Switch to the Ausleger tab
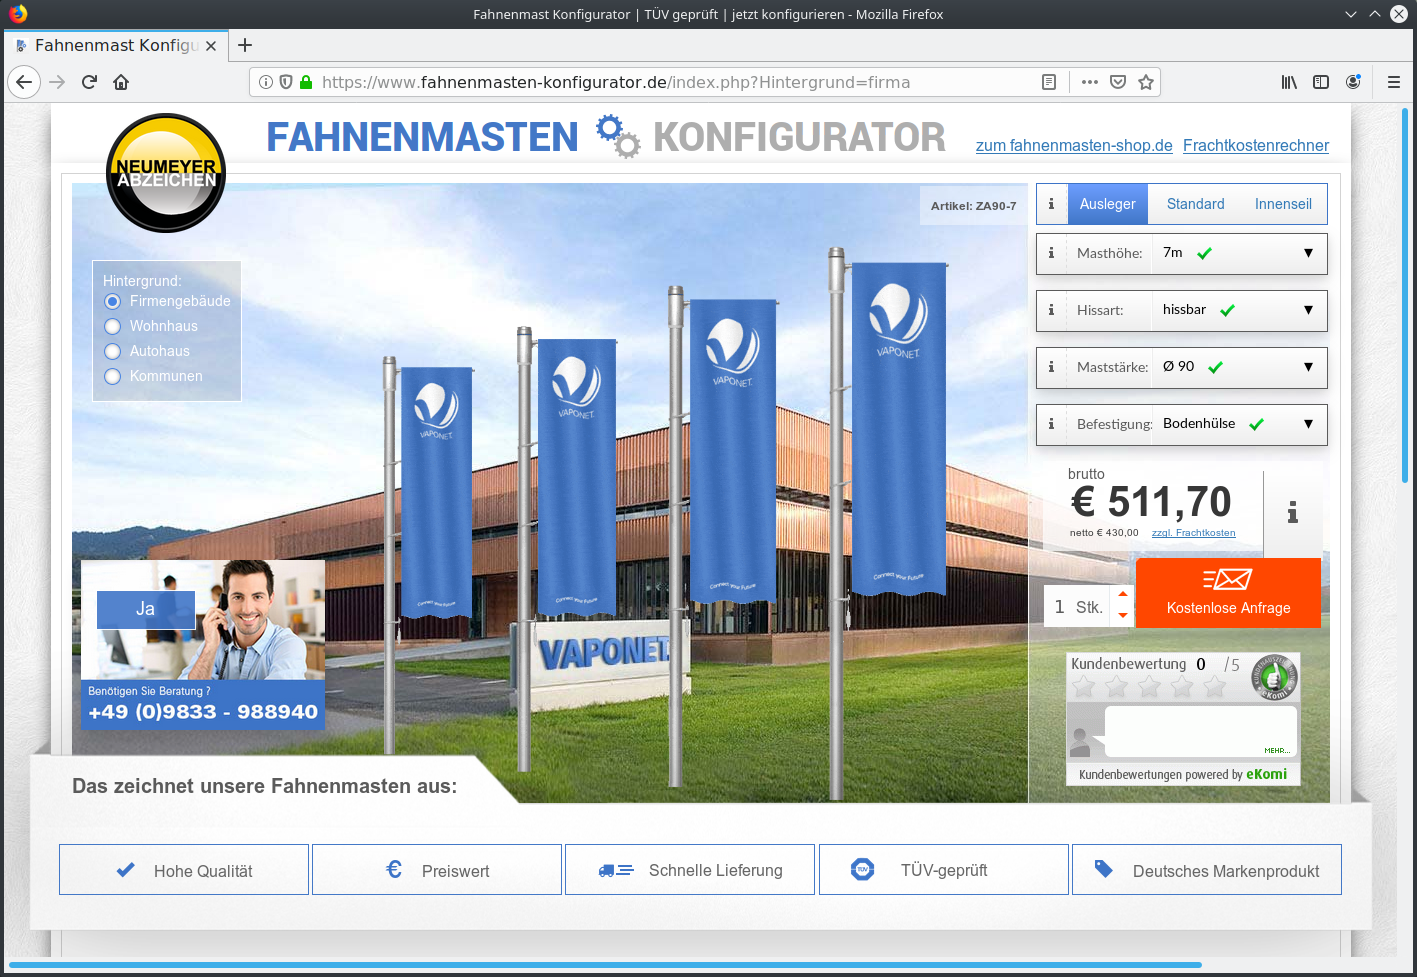 click(1107, 203)
